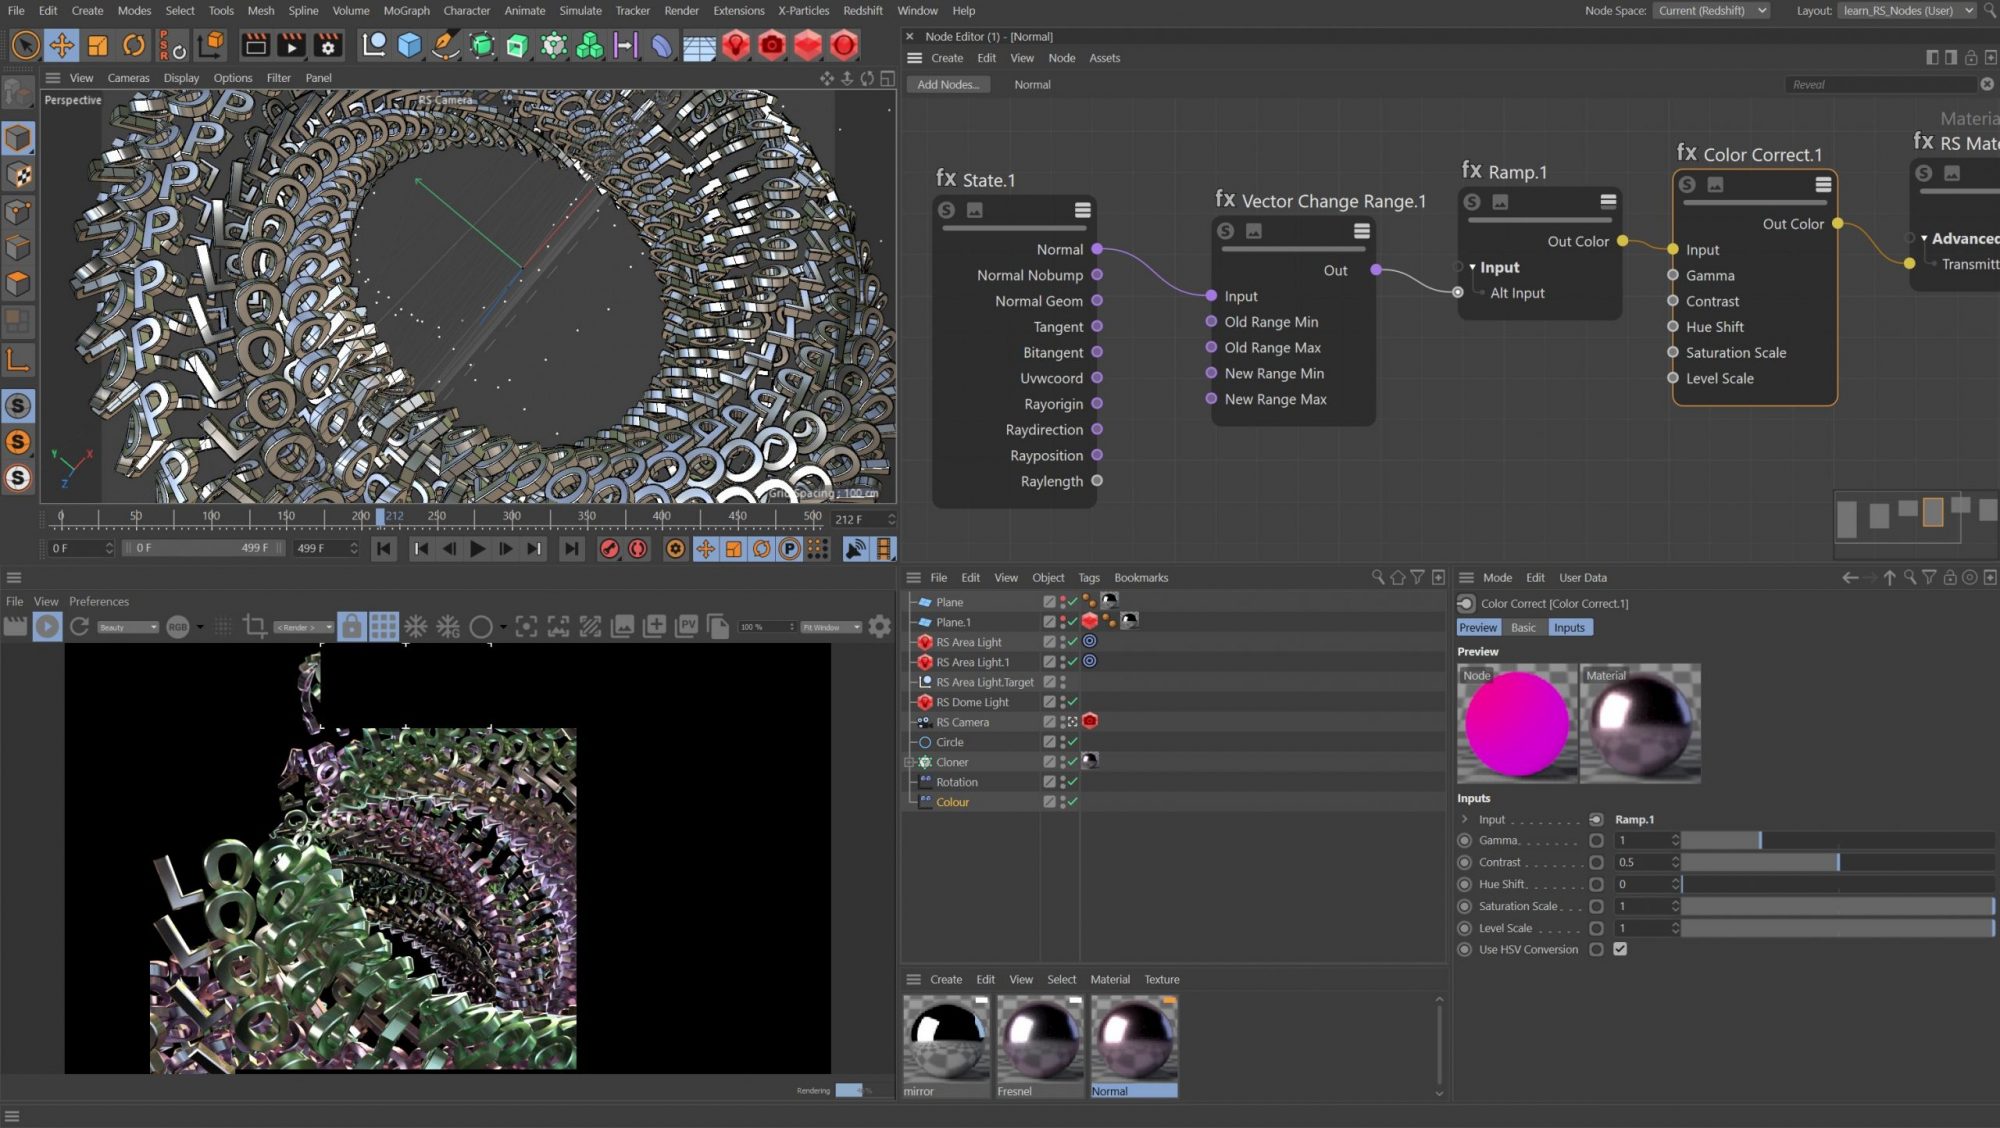Go to end of animation button

[571, 548]
